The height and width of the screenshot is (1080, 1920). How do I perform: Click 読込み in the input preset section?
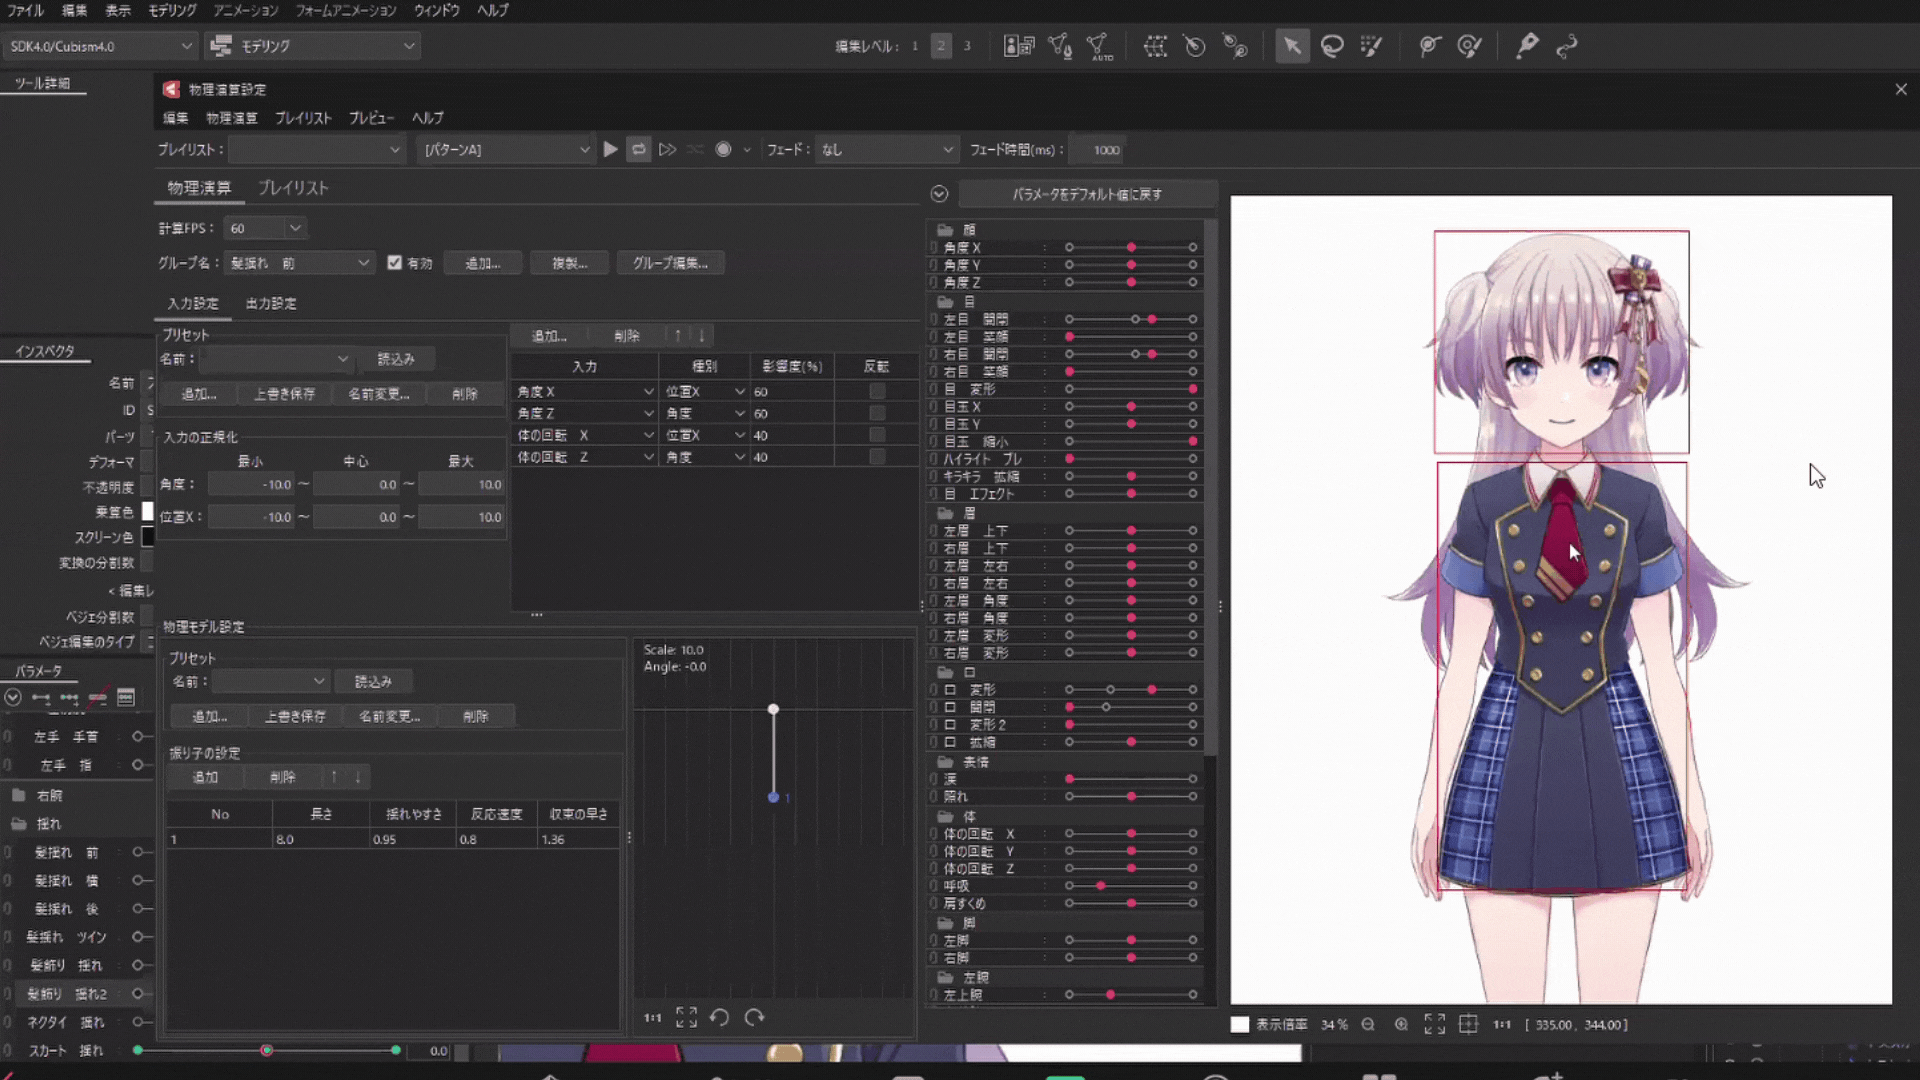pyautogui.click(x=396, y=359)
